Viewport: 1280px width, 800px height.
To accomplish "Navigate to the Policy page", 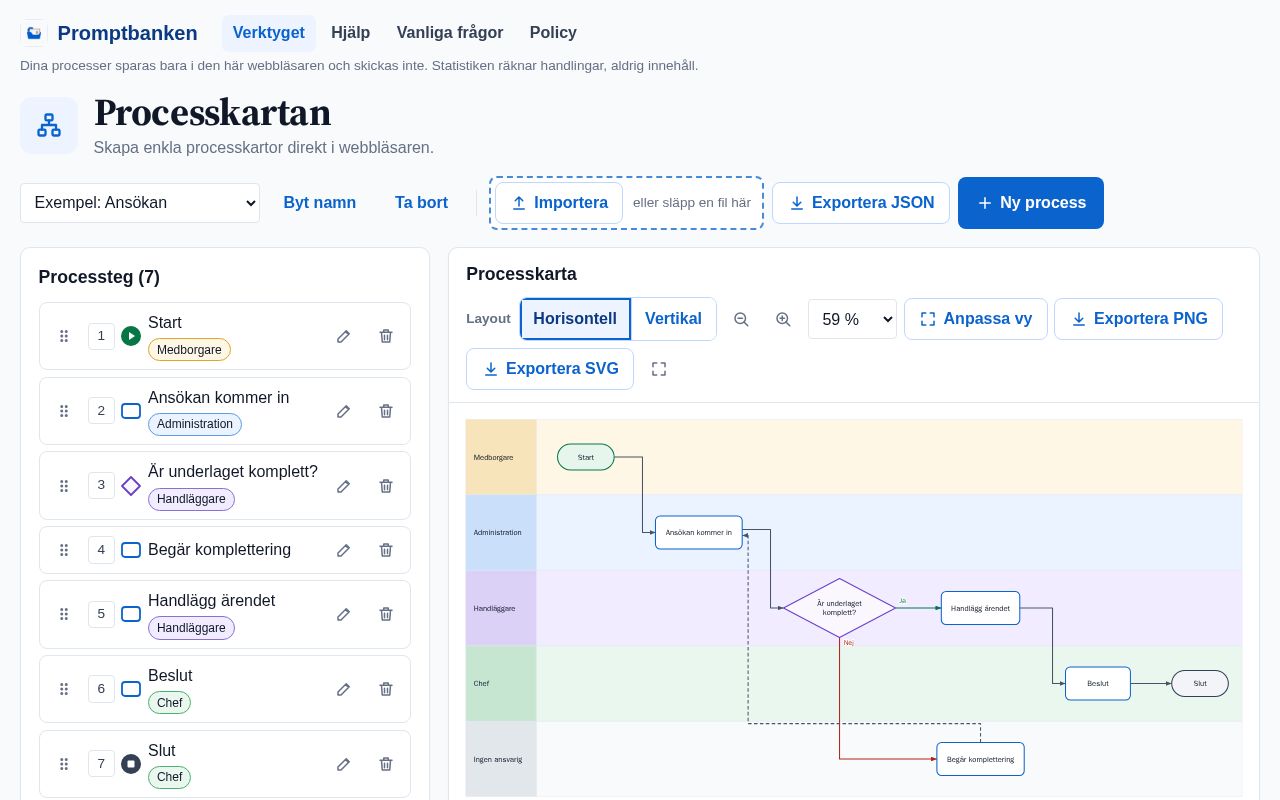I will pos(553,33).
